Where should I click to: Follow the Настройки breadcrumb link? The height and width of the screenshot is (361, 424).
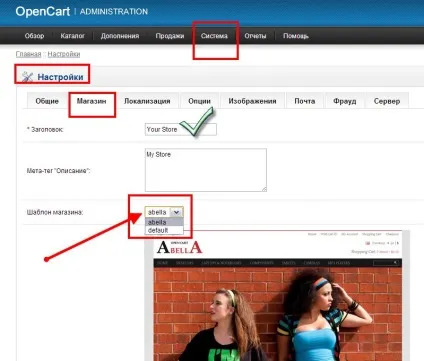(64, 54)
